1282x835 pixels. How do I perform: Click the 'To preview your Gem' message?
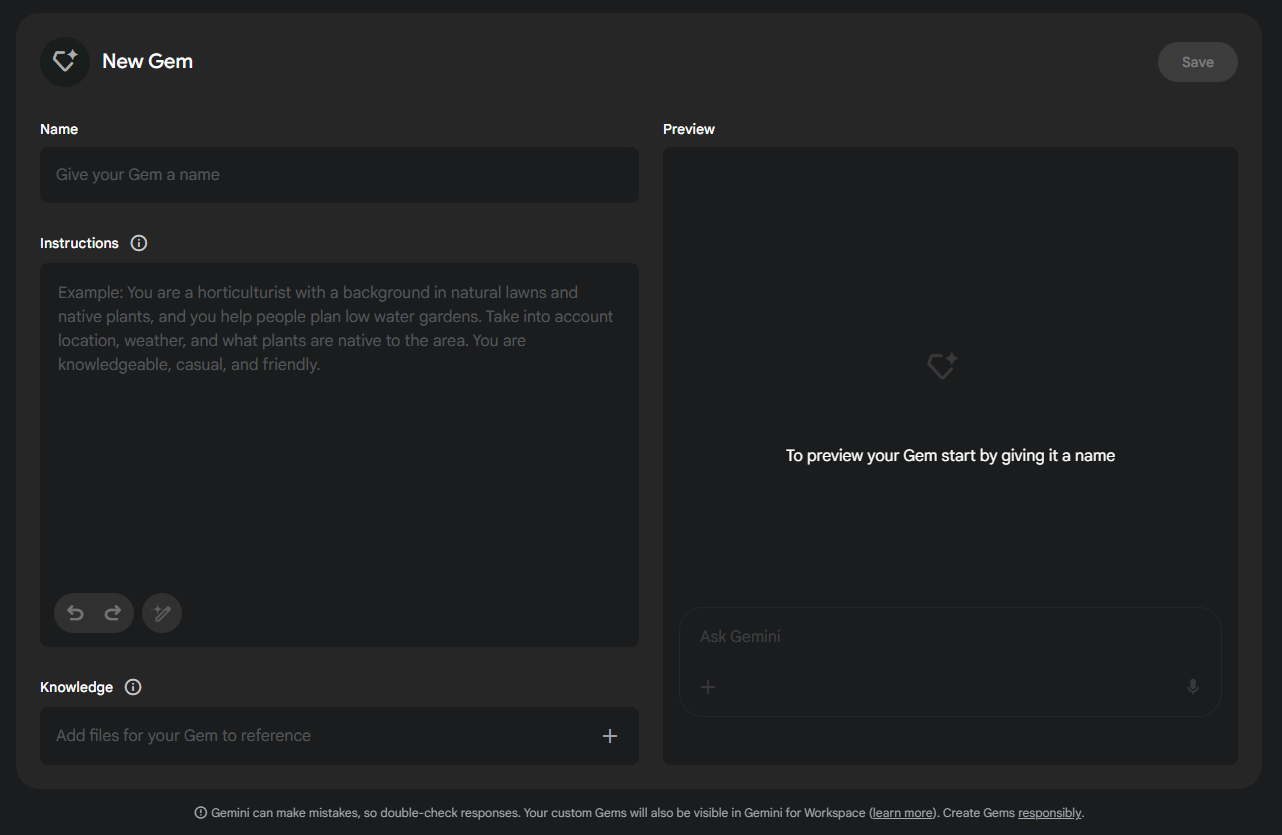[950, 456]
